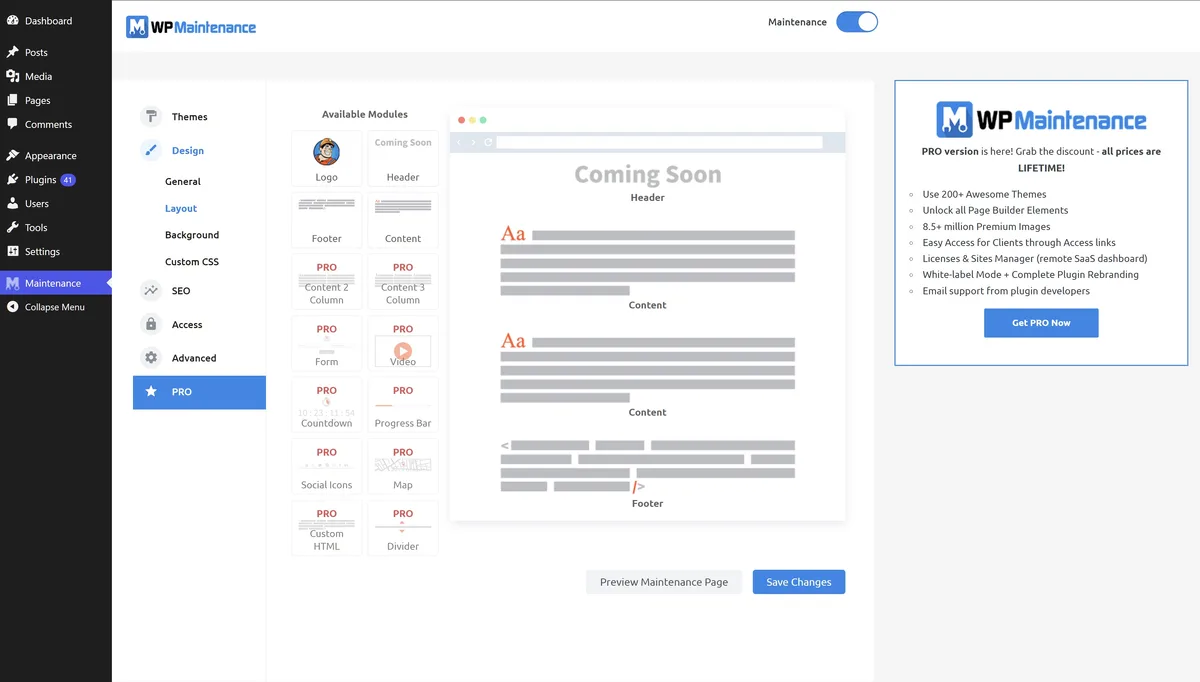1200x682 pixels.
Task: Choose the PRO Custom HTML module
Action: 327,528
